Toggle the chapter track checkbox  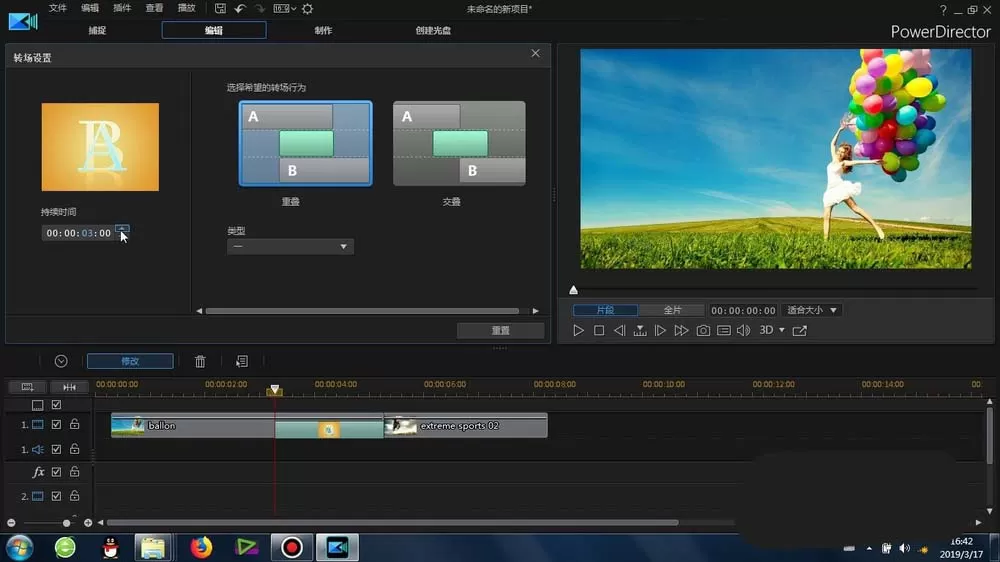56,404
